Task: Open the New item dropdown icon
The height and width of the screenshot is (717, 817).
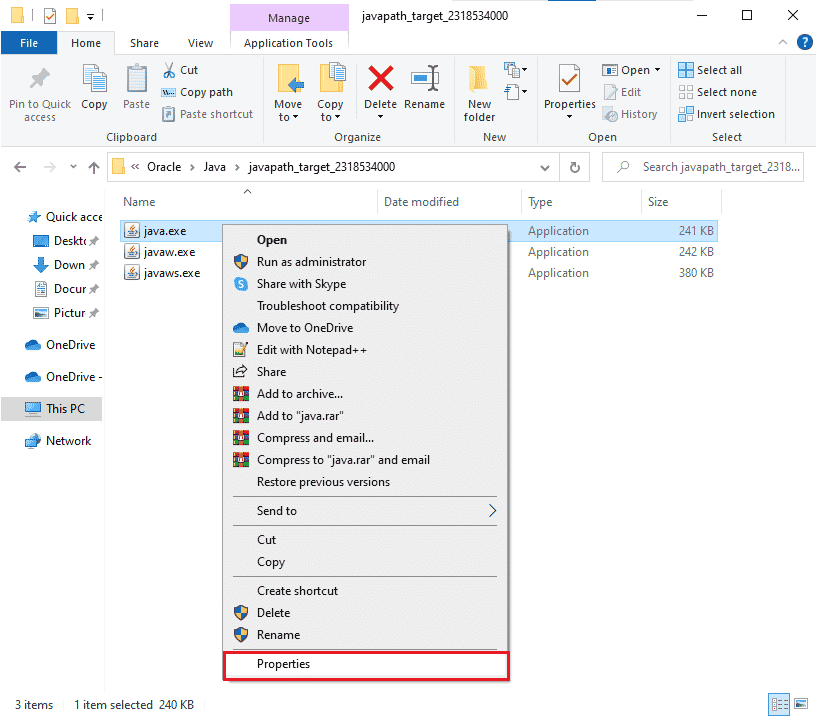Action: tap(515, 69)
